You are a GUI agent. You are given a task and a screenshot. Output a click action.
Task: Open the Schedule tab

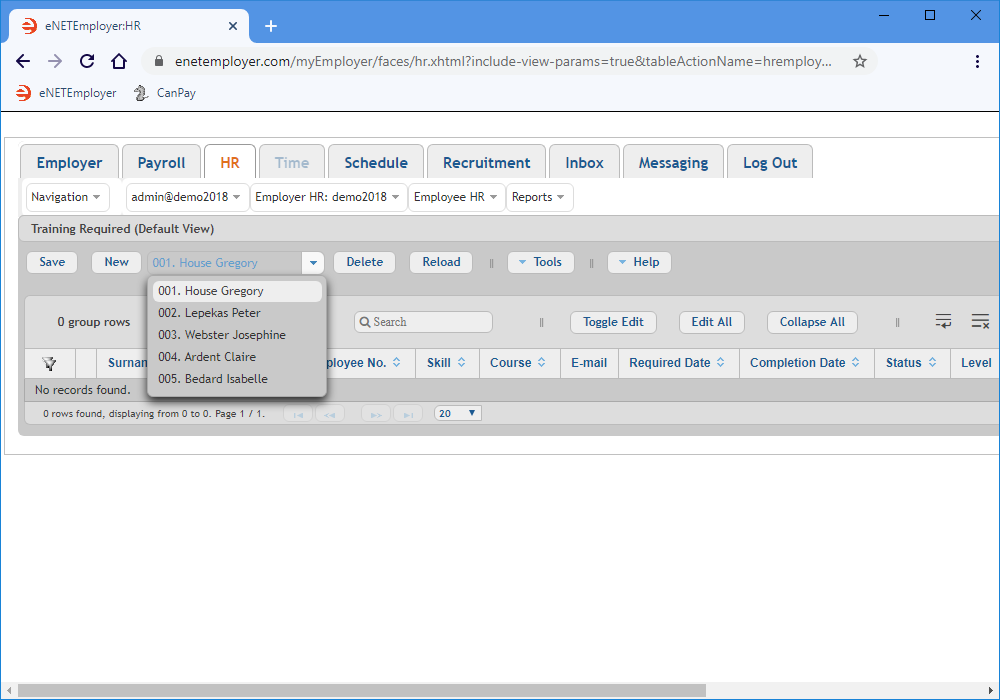(376, 163)
